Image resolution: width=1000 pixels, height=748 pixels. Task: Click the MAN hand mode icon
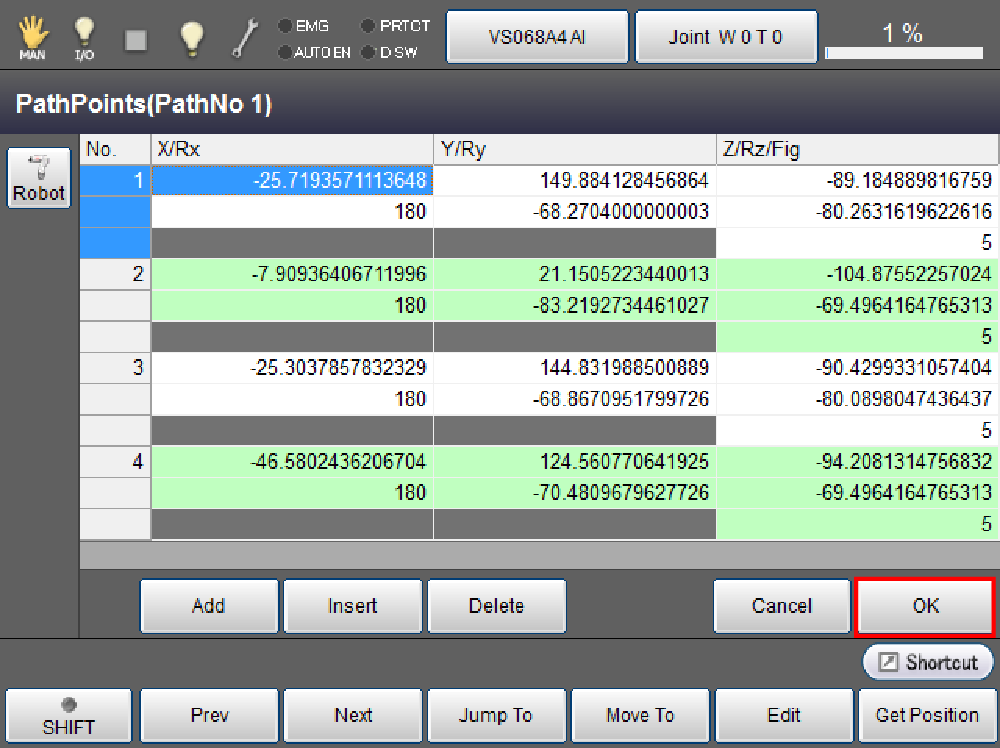(32, 38)
